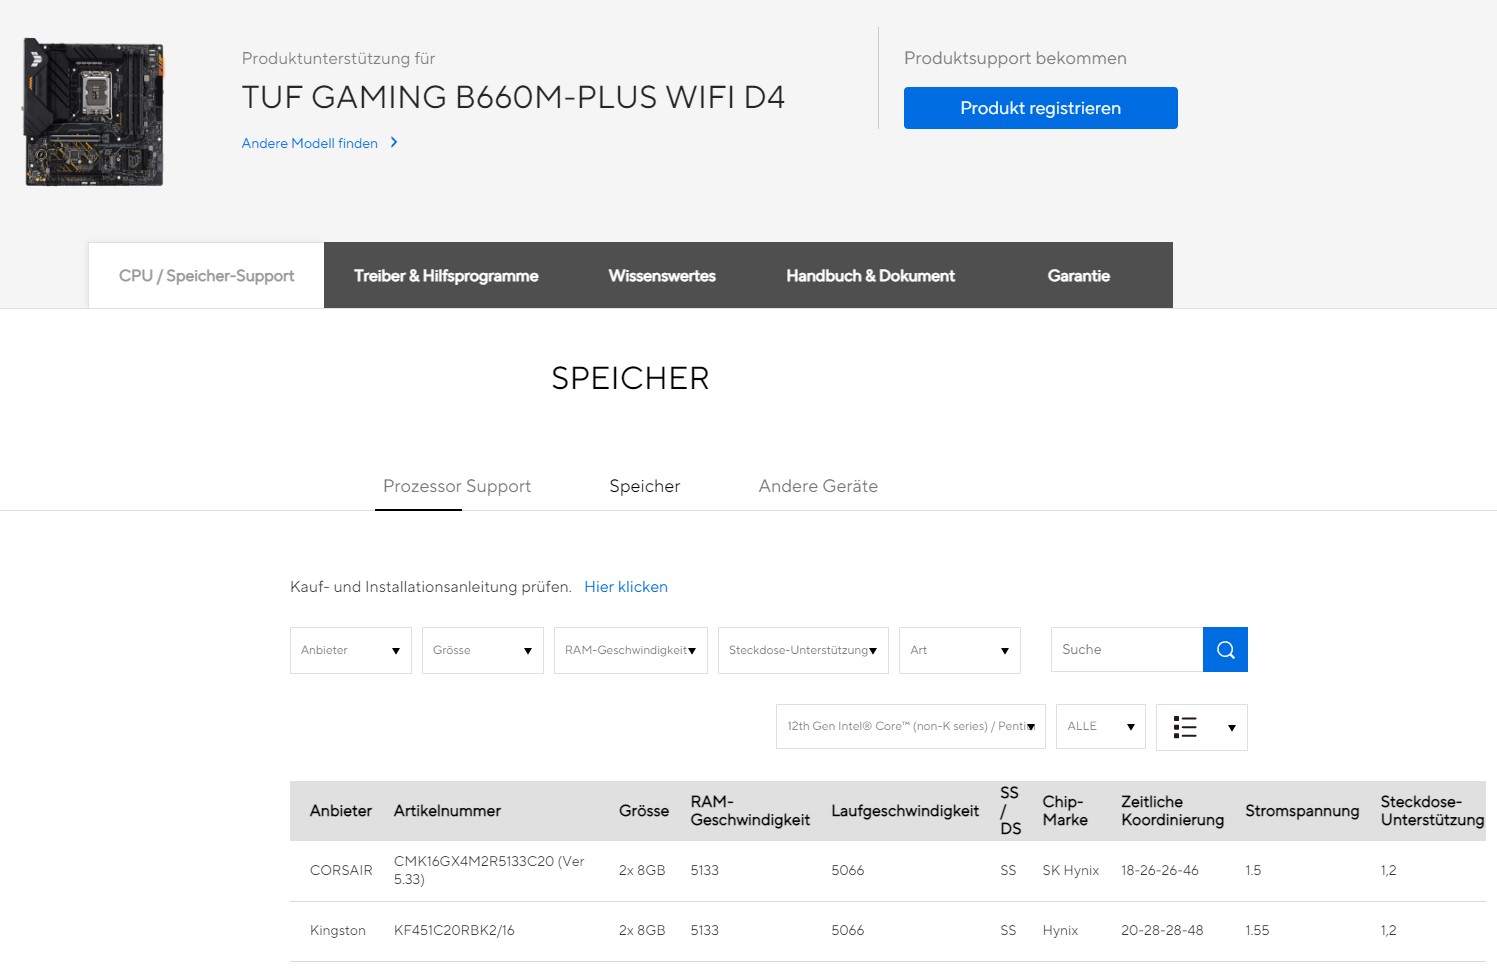Click part number CMK16GX4M2R5133C20

[x=489, y=870]
